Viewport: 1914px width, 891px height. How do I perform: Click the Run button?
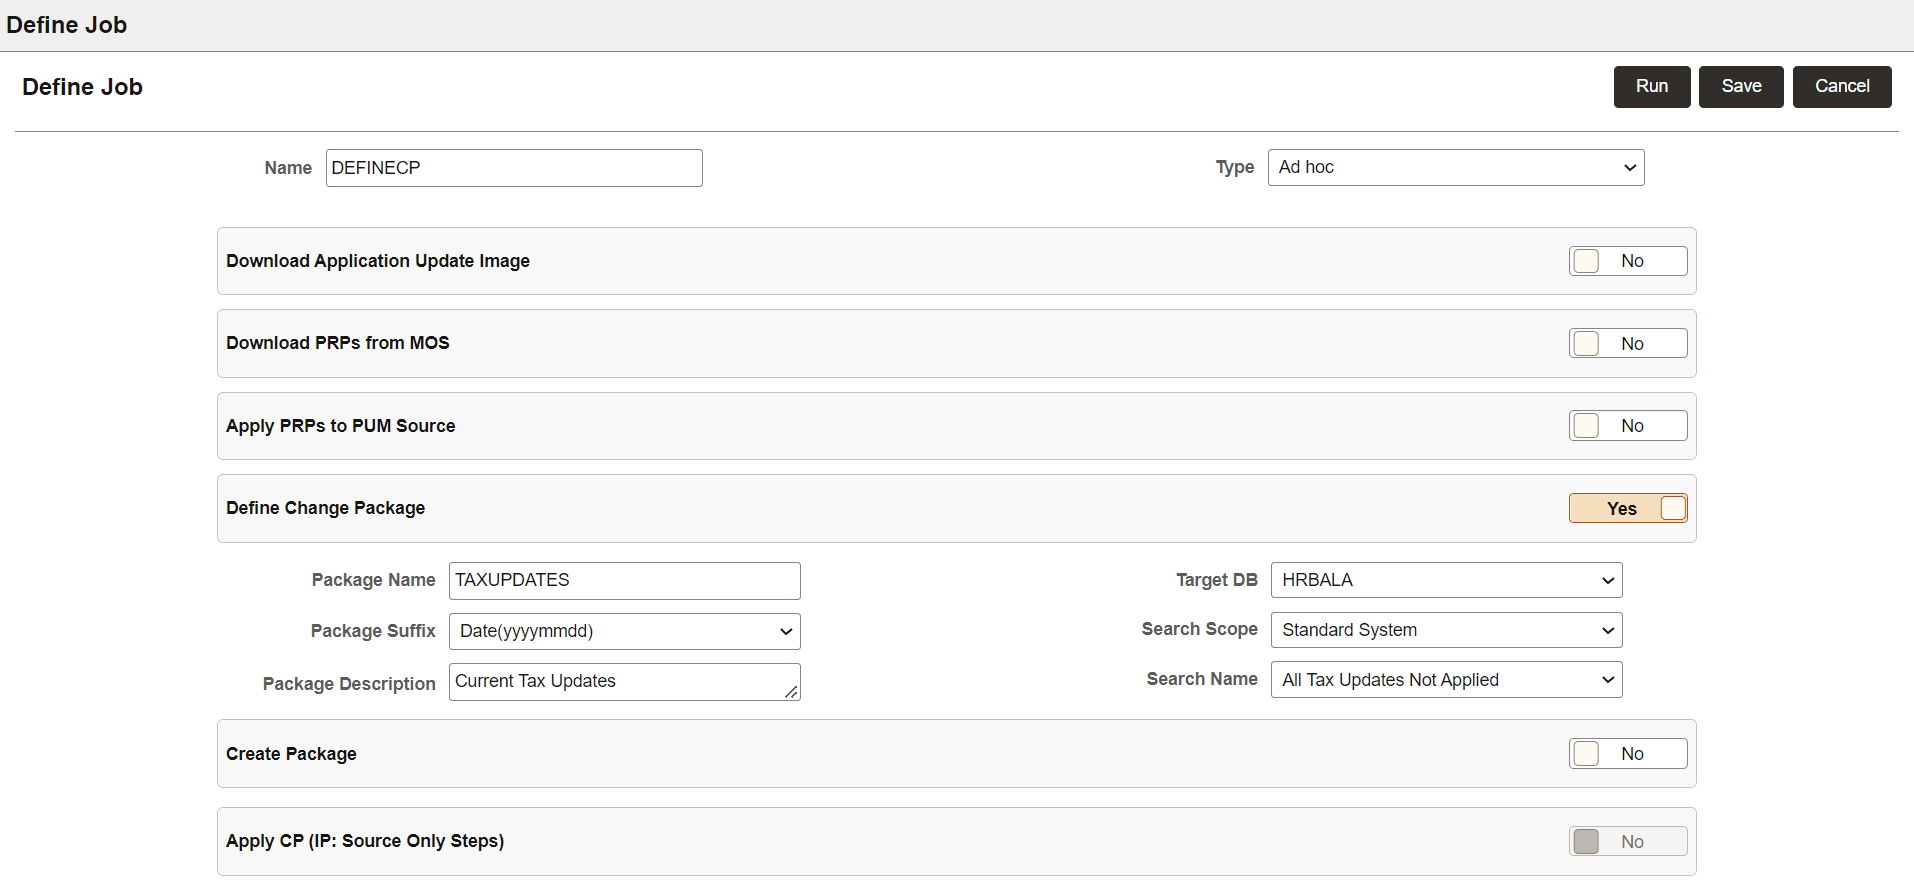pos(1651,87)
